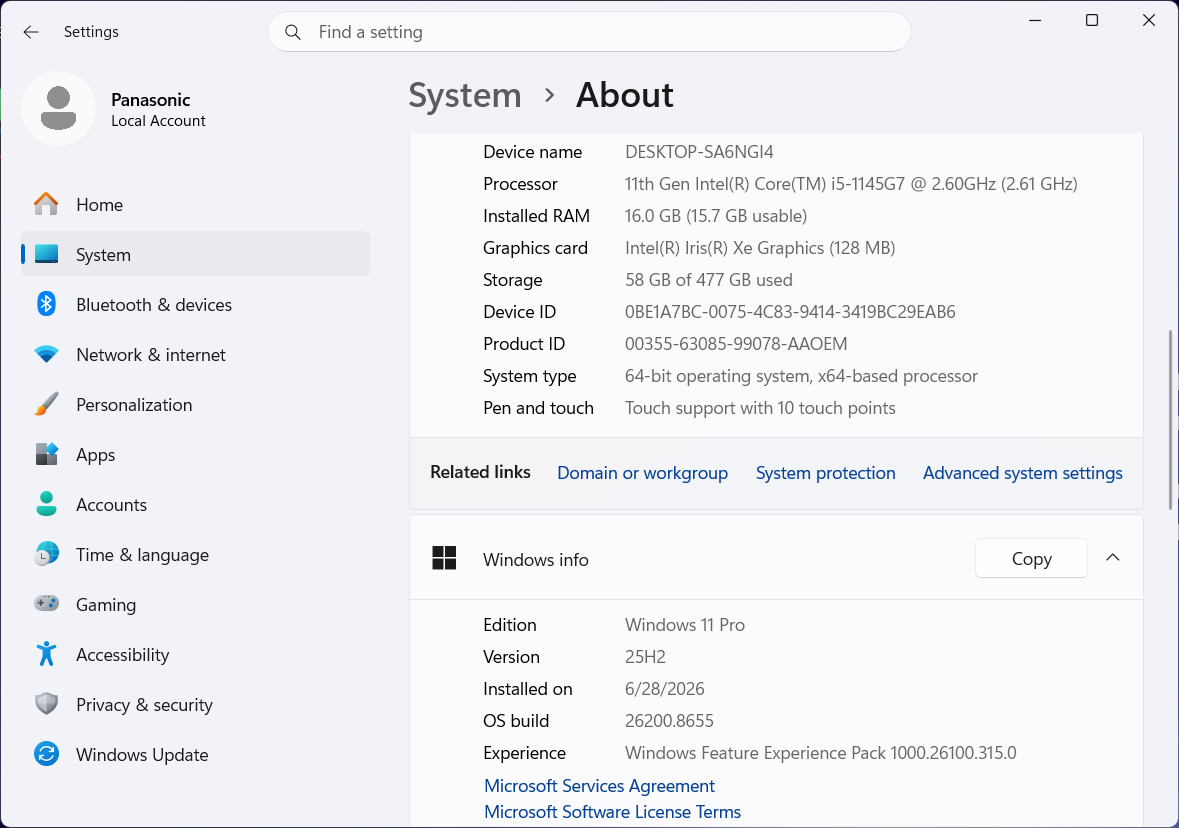Click the Intel Iris Xe Graphics value

tap(760, 247)
